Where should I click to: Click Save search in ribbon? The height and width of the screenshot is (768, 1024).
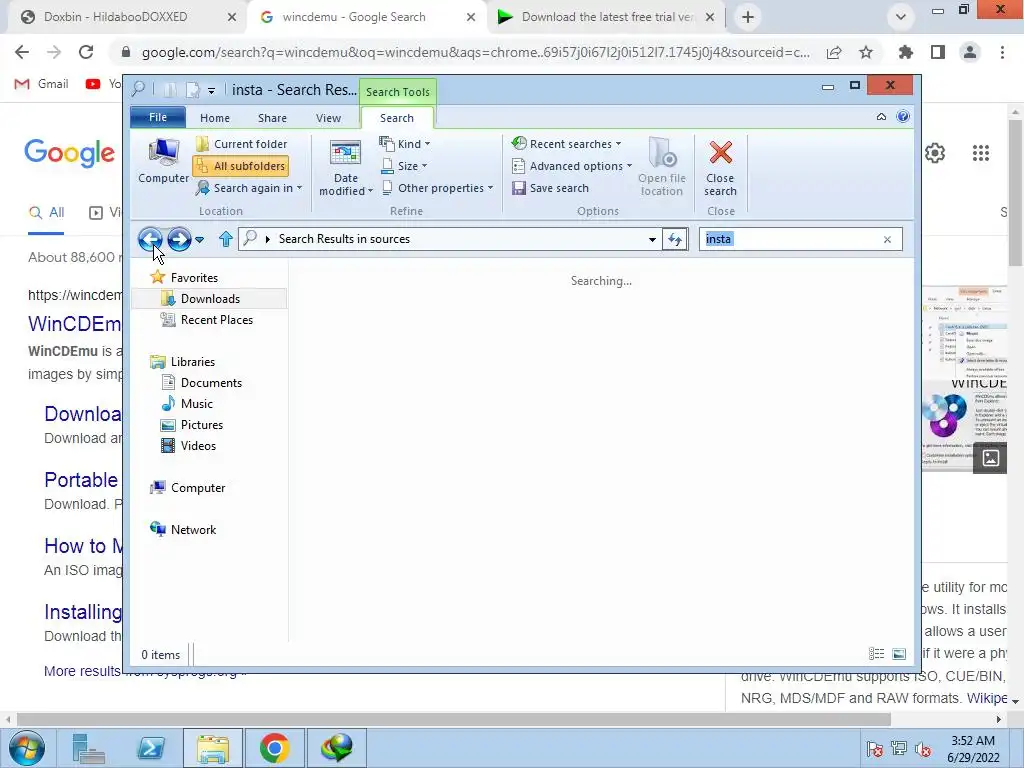tap(551, 188)
